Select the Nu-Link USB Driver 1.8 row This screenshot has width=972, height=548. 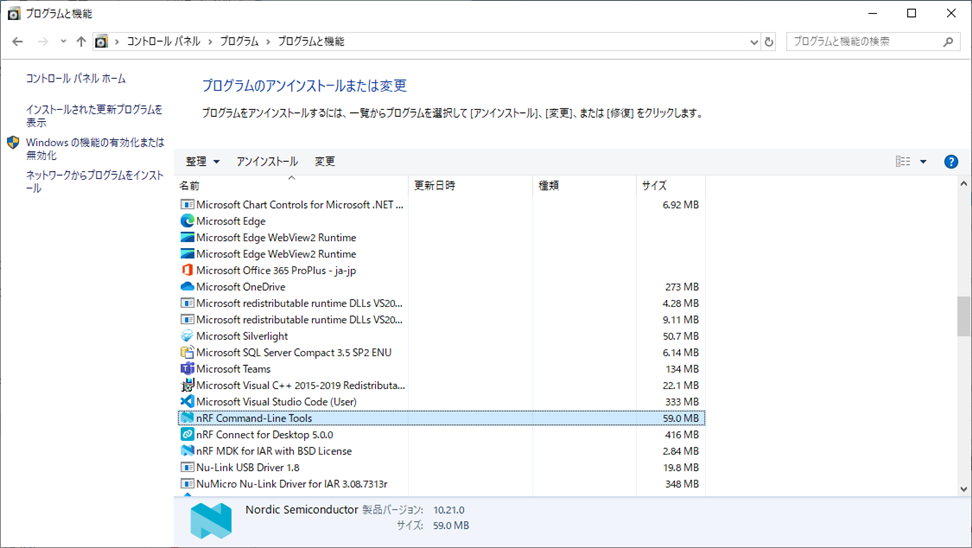click(x=441, y=467)
